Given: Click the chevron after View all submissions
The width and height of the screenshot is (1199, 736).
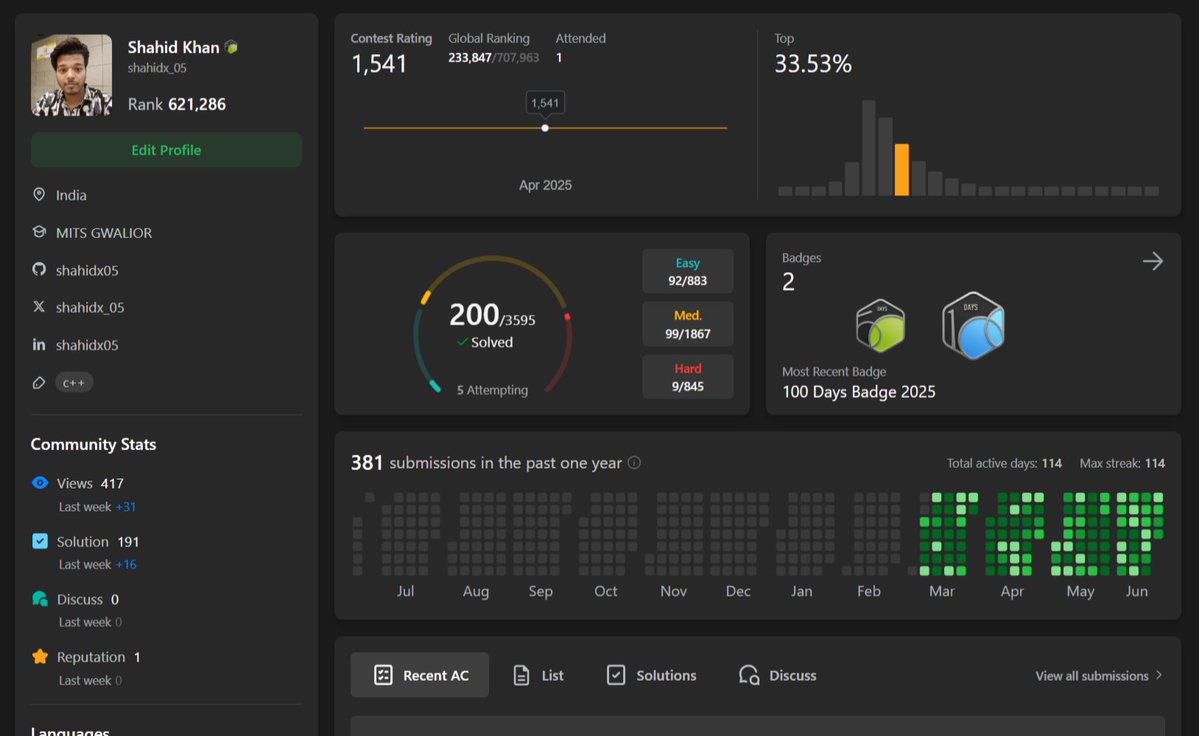Looking at the screenshot, I should [1158, 675].
